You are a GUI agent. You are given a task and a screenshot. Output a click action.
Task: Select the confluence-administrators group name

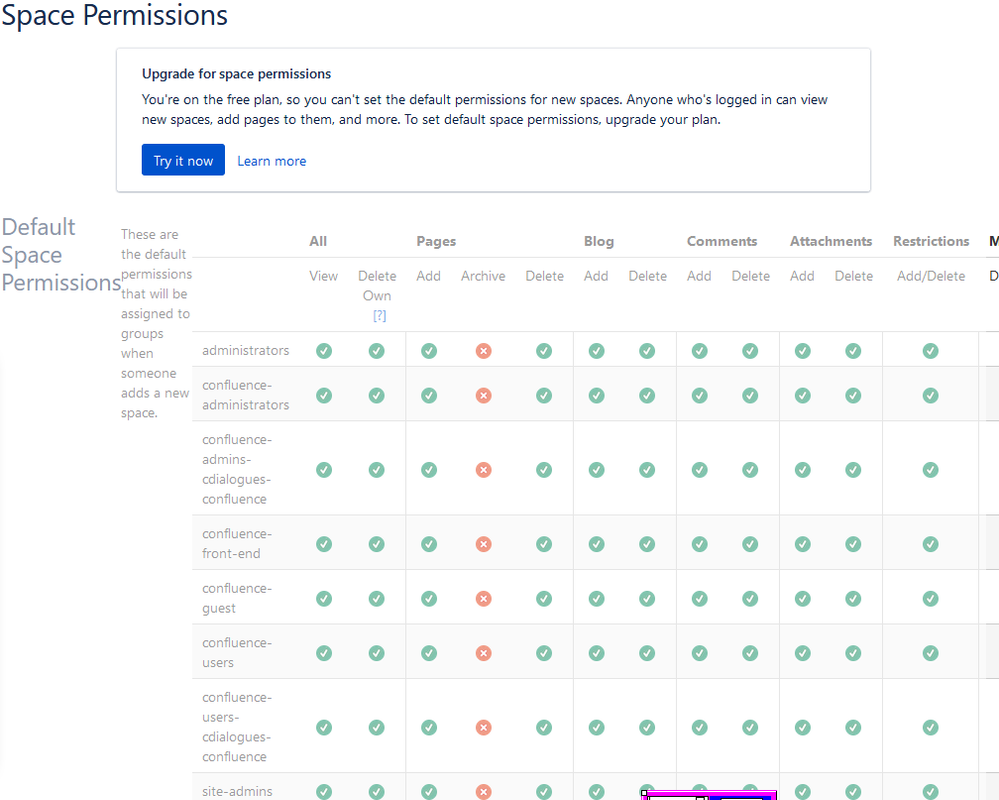tap(245, 395)
